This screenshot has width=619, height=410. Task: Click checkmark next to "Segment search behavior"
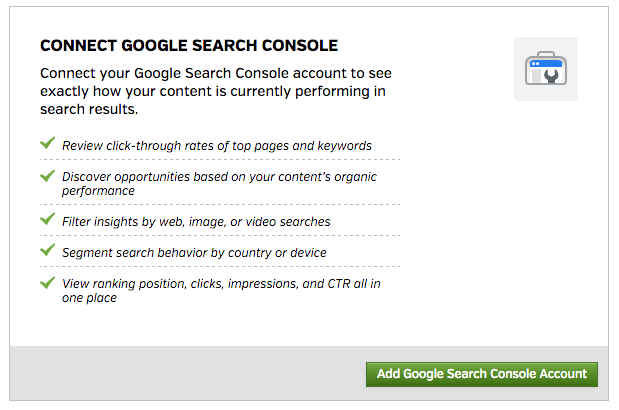tap(47, 251)
